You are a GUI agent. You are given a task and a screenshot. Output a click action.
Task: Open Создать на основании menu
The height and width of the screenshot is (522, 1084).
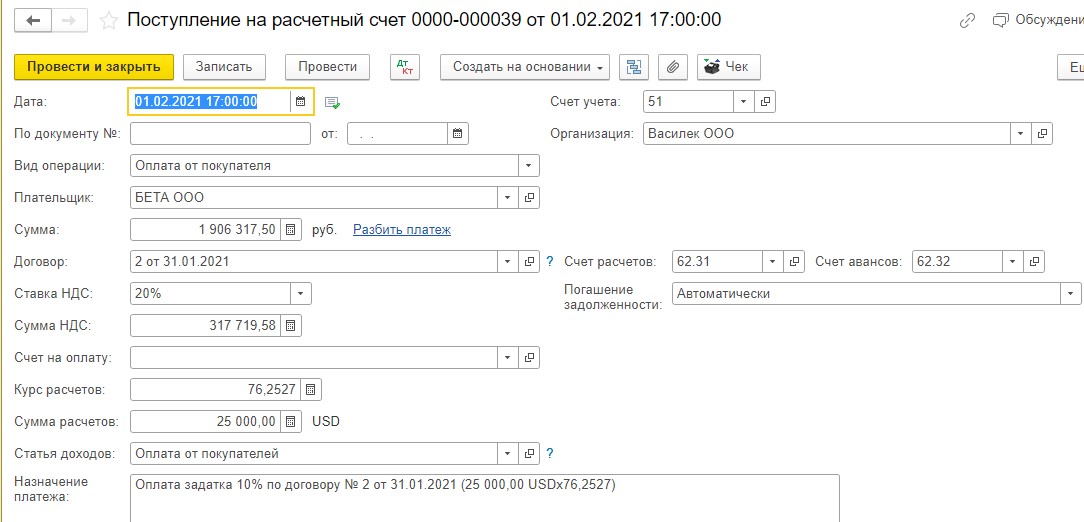tap(525, 67)
